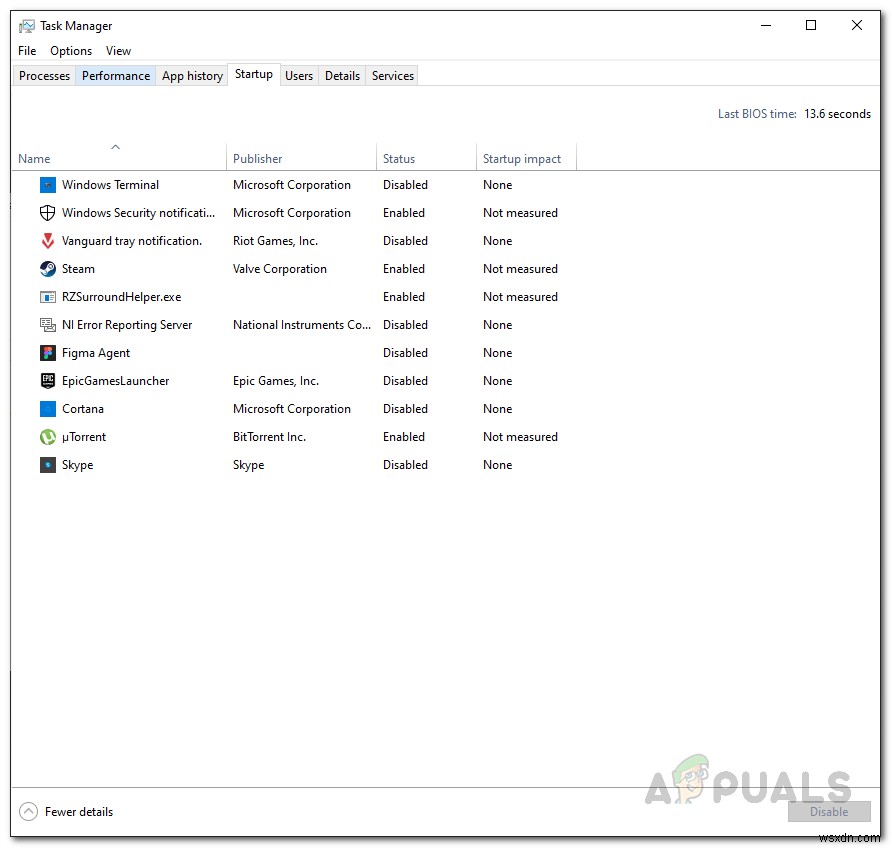Viewport: 892px width, 848px height.
Task: Close the Task Manager window
Action: coord(857,26)
